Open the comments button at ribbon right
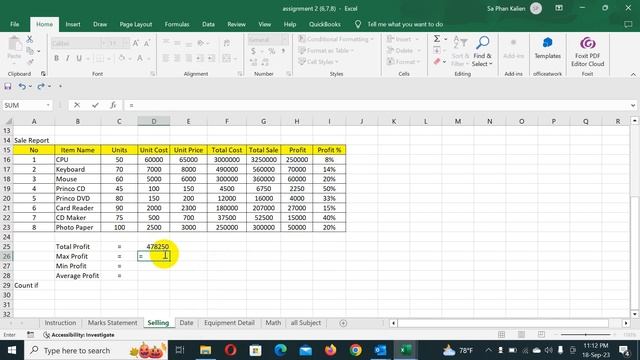The image size is (640, 360). (628, 24)
